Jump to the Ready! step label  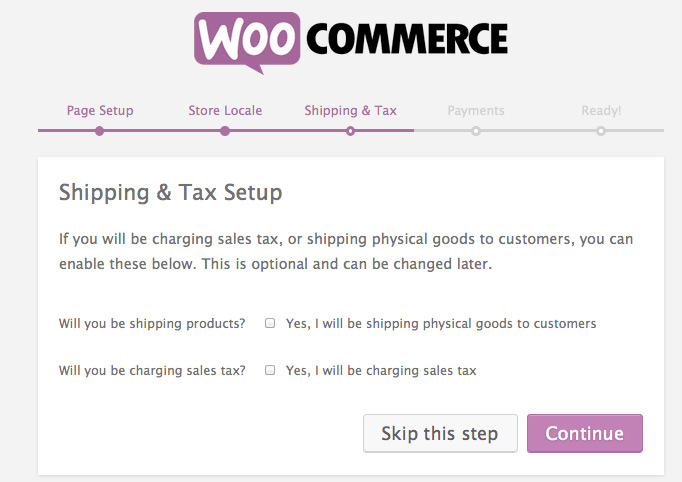point(601,110)
